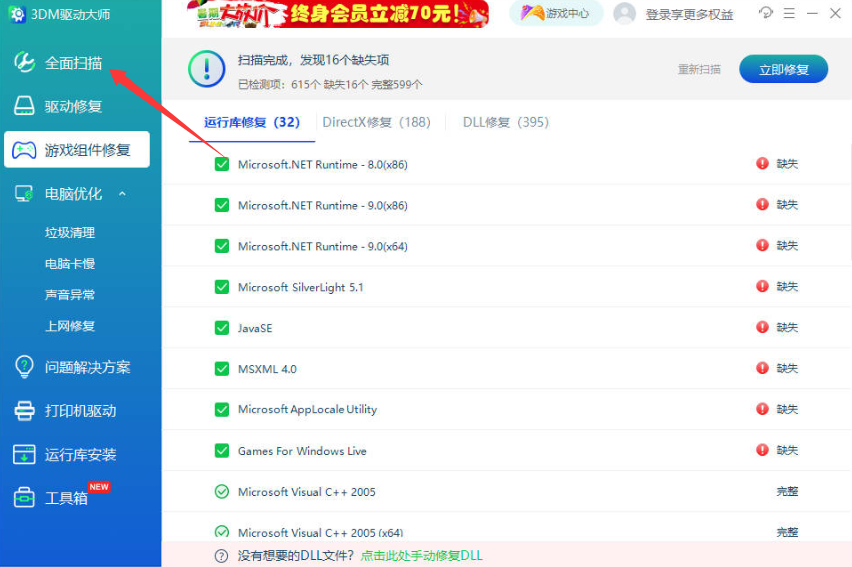The image size is (852, 567).
Task: Uncheck Microsoft AppLocale Utility checkbox
Action: [222, 409]
